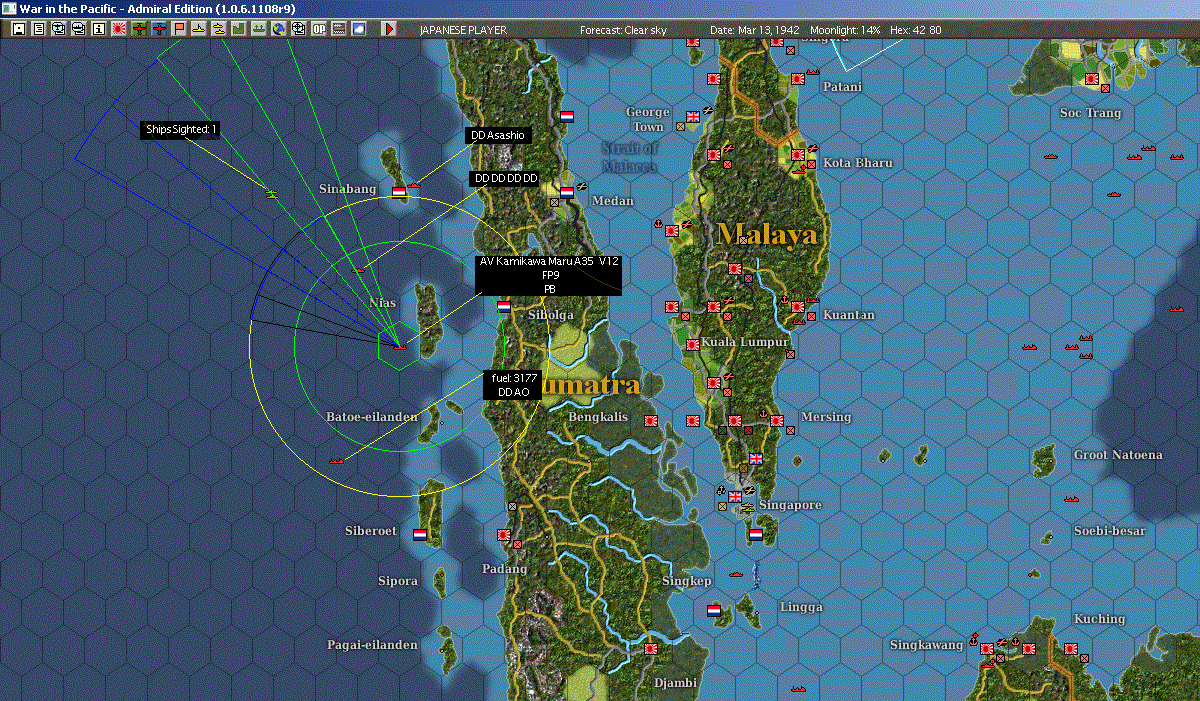Click the 'DD Asashio' label

tap(497, 135)
